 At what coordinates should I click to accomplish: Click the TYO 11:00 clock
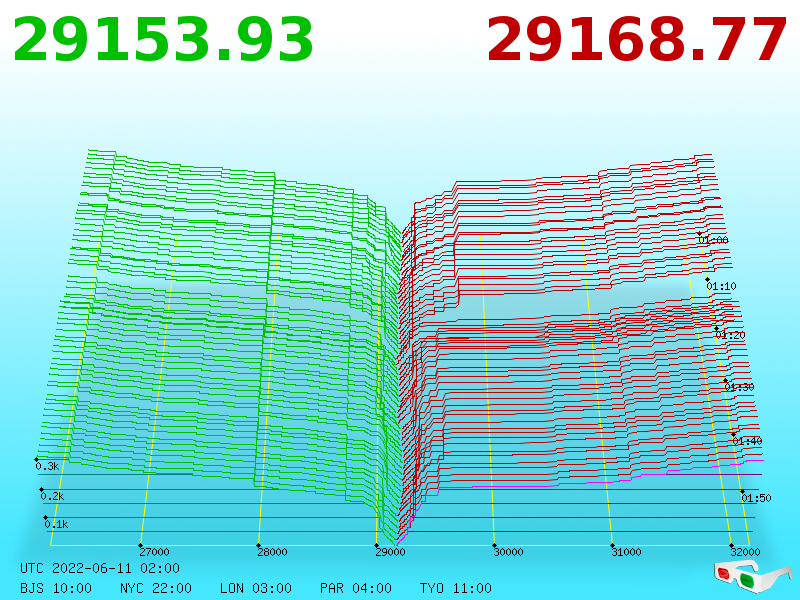point(456,588)
